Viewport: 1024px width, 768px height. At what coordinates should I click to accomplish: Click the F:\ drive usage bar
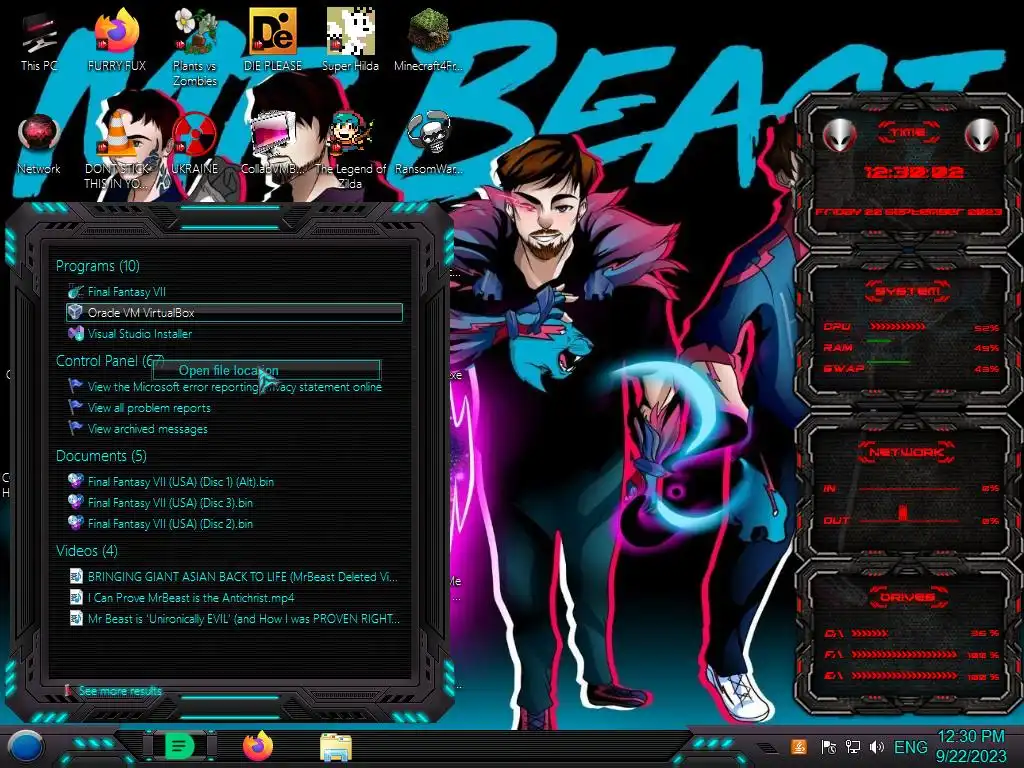(904, 654)
